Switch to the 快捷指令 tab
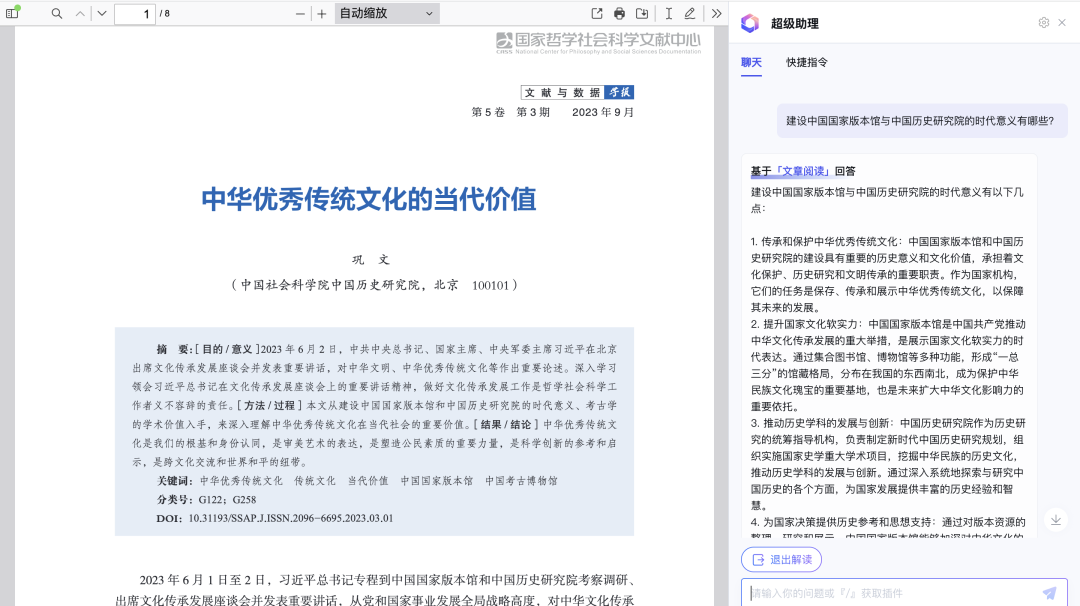This screenshot has height=606, width=1080. pos(807,63)
